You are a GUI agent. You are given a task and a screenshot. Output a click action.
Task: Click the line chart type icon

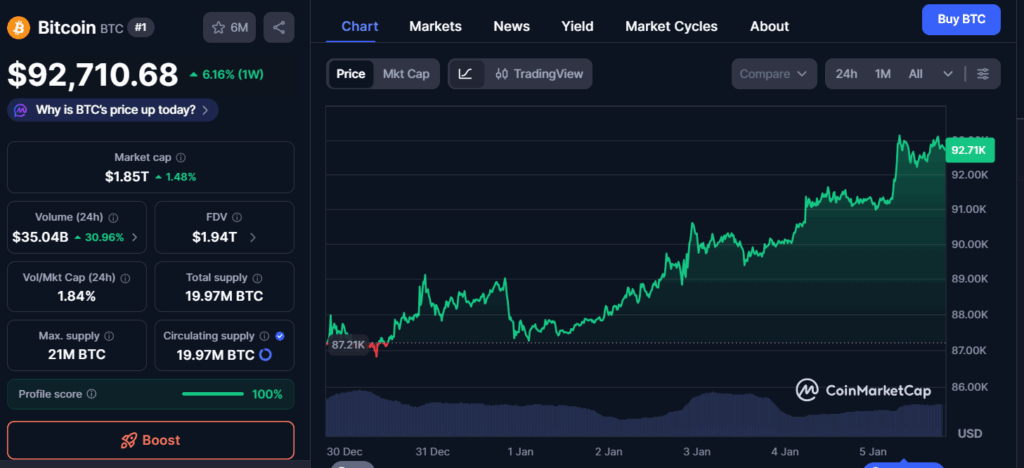coord(466,74)
